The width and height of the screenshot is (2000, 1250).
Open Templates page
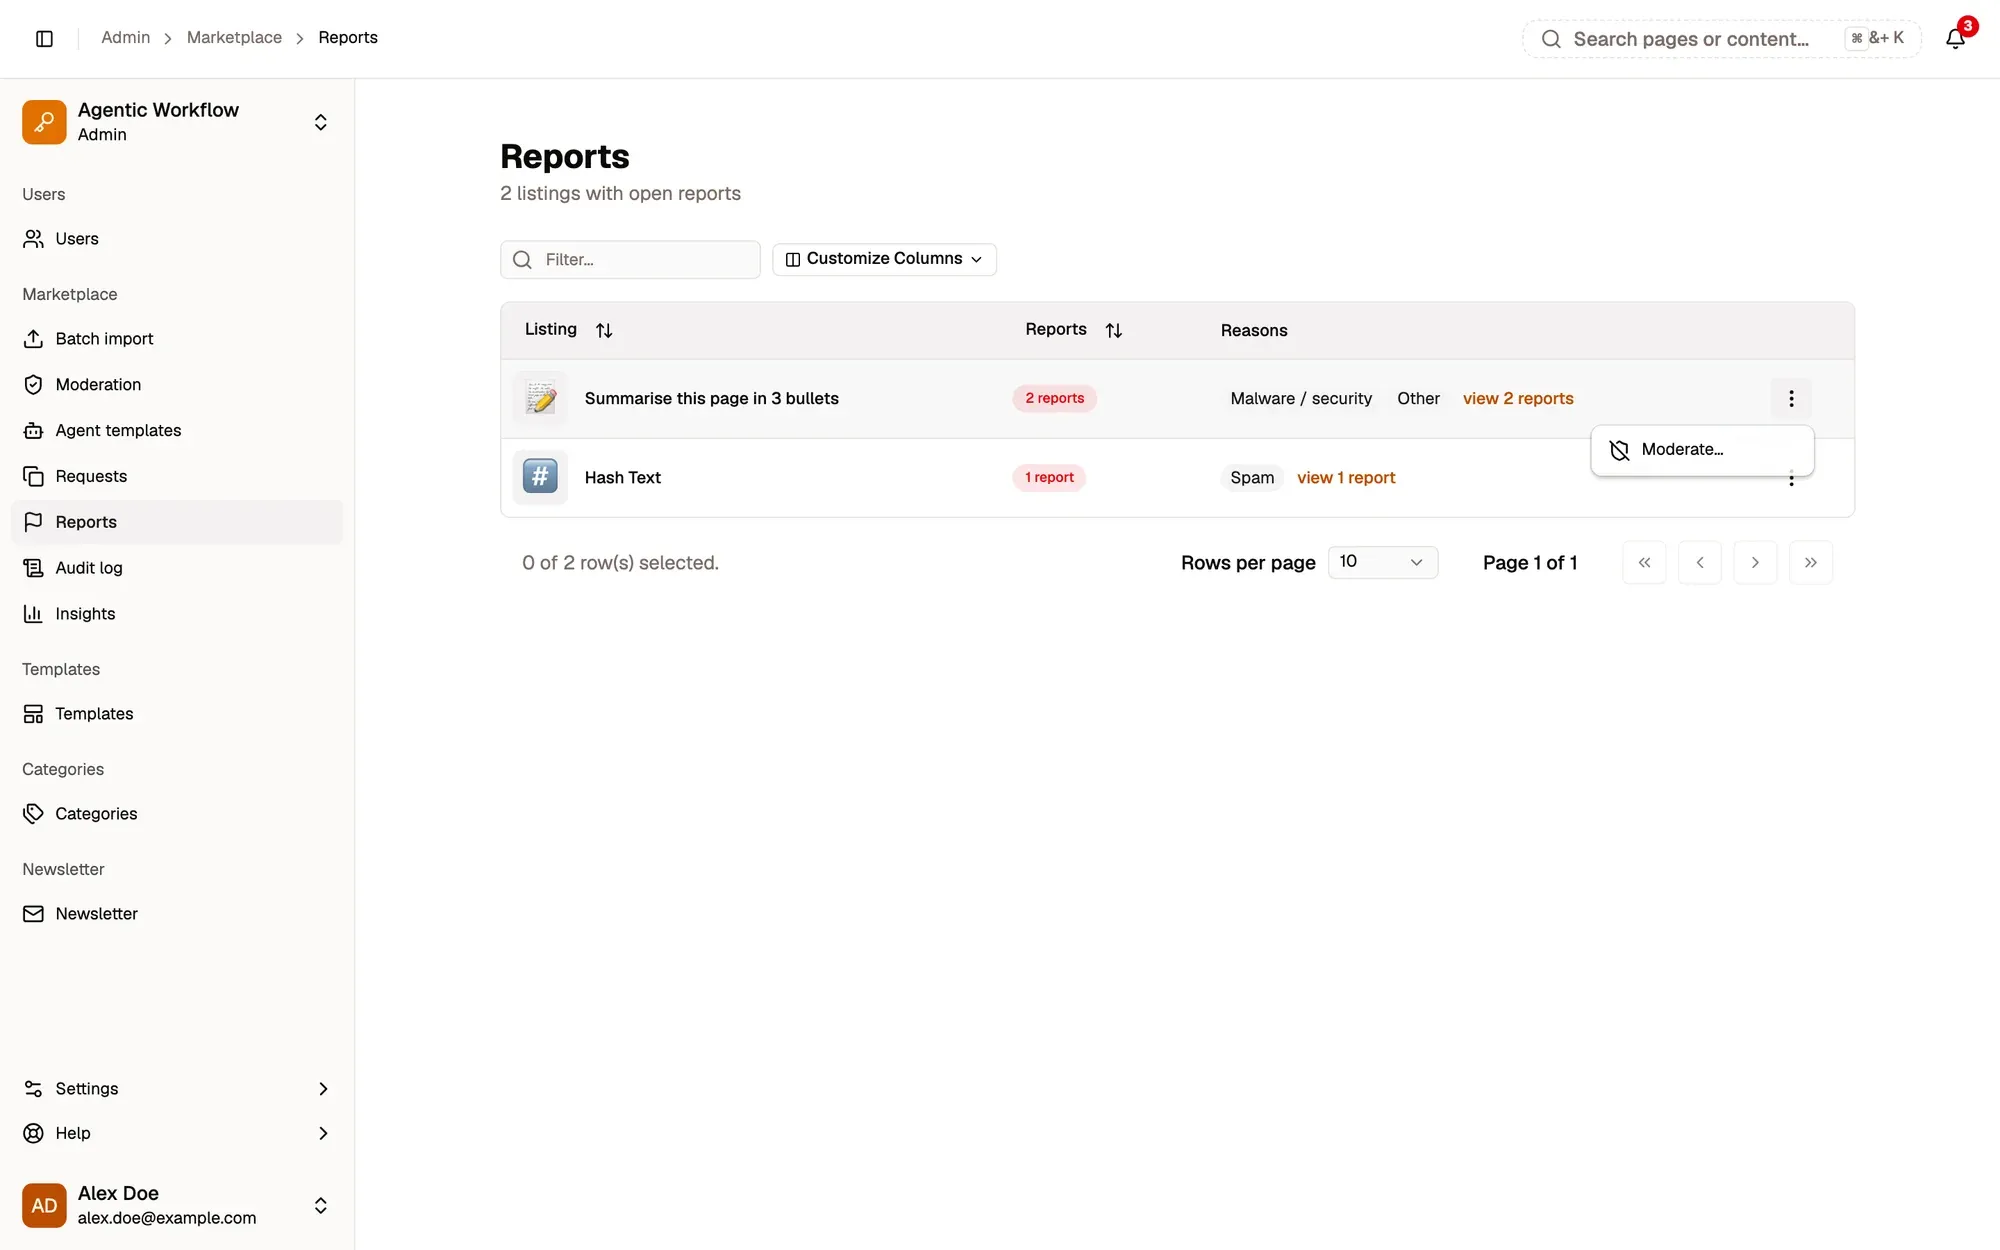[177, 713]
